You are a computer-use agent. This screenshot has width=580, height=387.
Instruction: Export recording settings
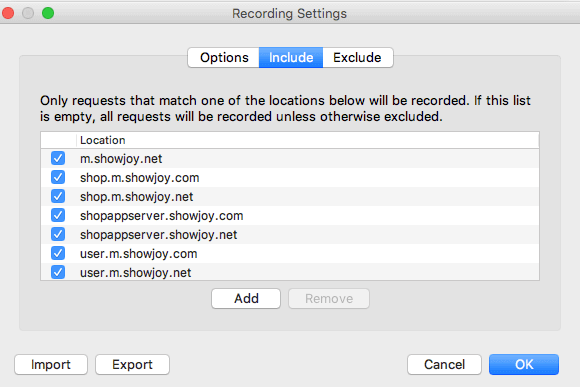coord(132,364)
